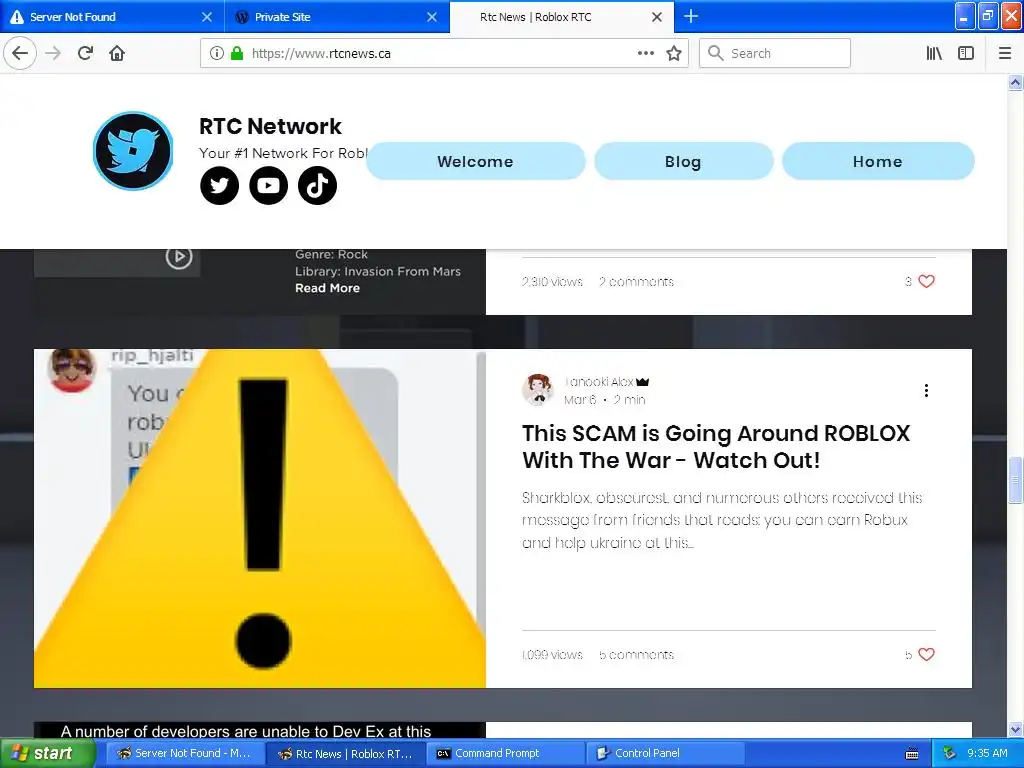Viewport: 1024px width, 768px height.
Task: Switch to Rtc News taskbar button
Action: 346,754
